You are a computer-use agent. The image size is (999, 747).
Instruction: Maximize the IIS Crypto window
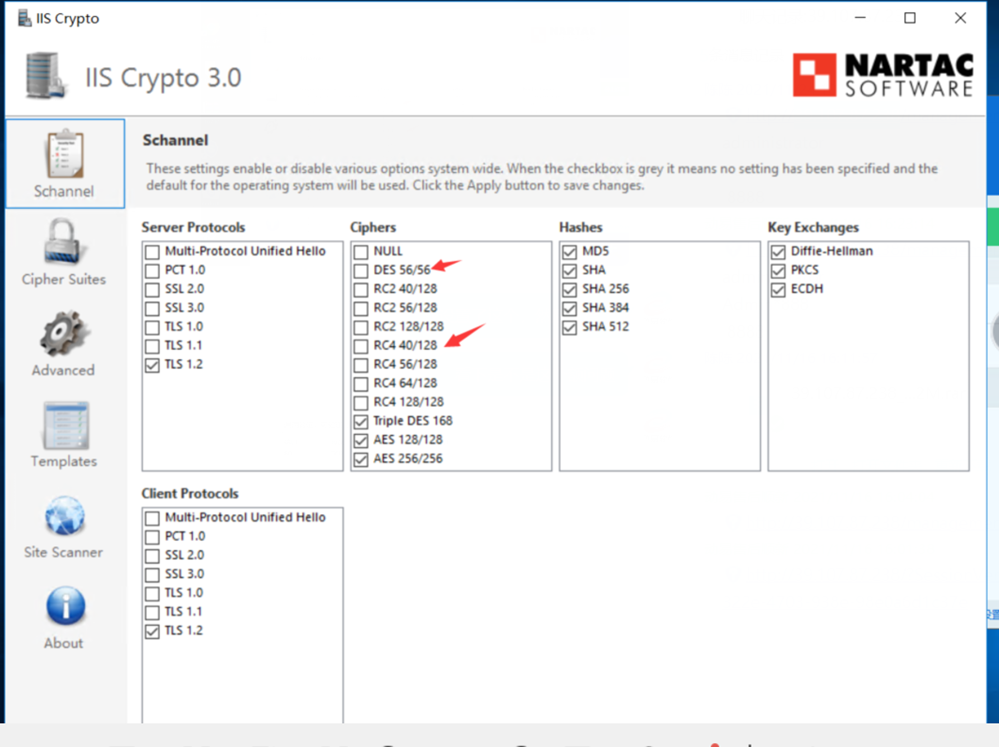click(909, 18)
